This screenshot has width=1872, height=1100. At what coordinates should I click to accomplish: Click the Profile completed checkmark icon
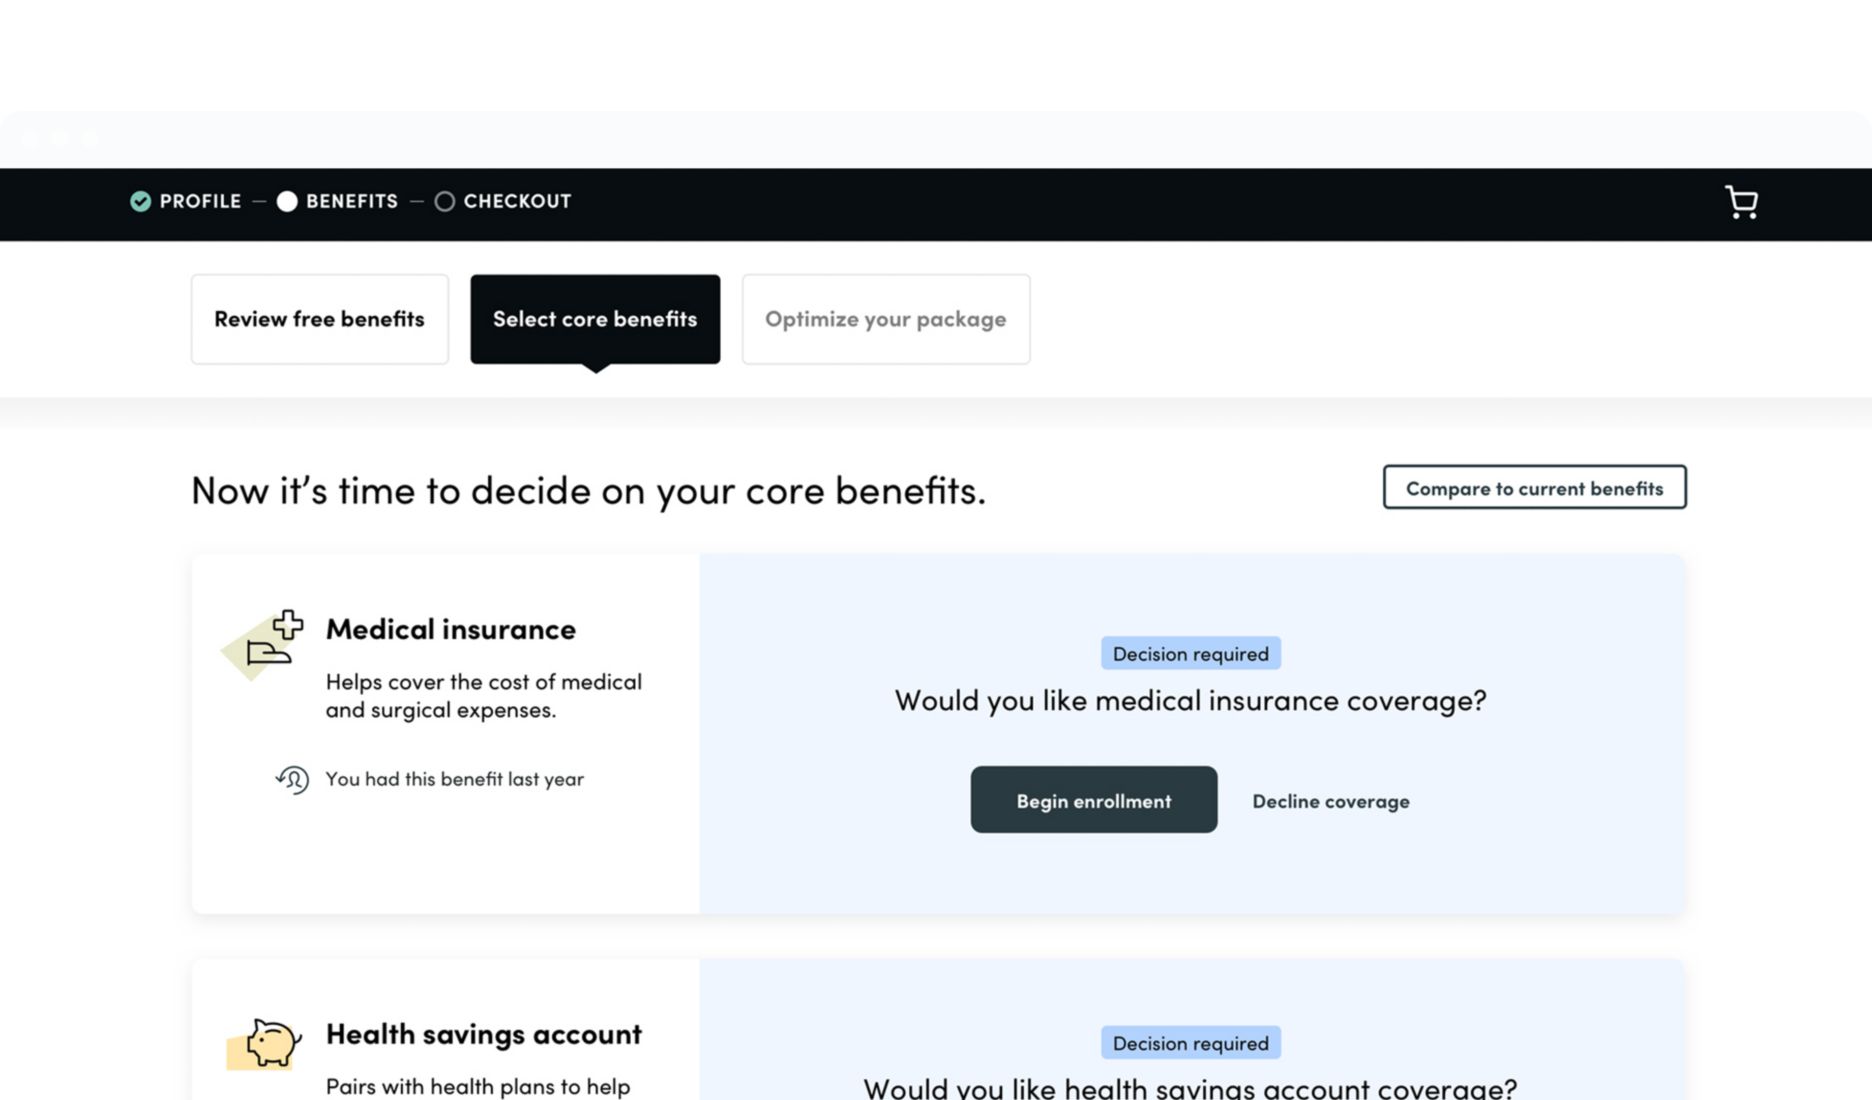(141, 201)
